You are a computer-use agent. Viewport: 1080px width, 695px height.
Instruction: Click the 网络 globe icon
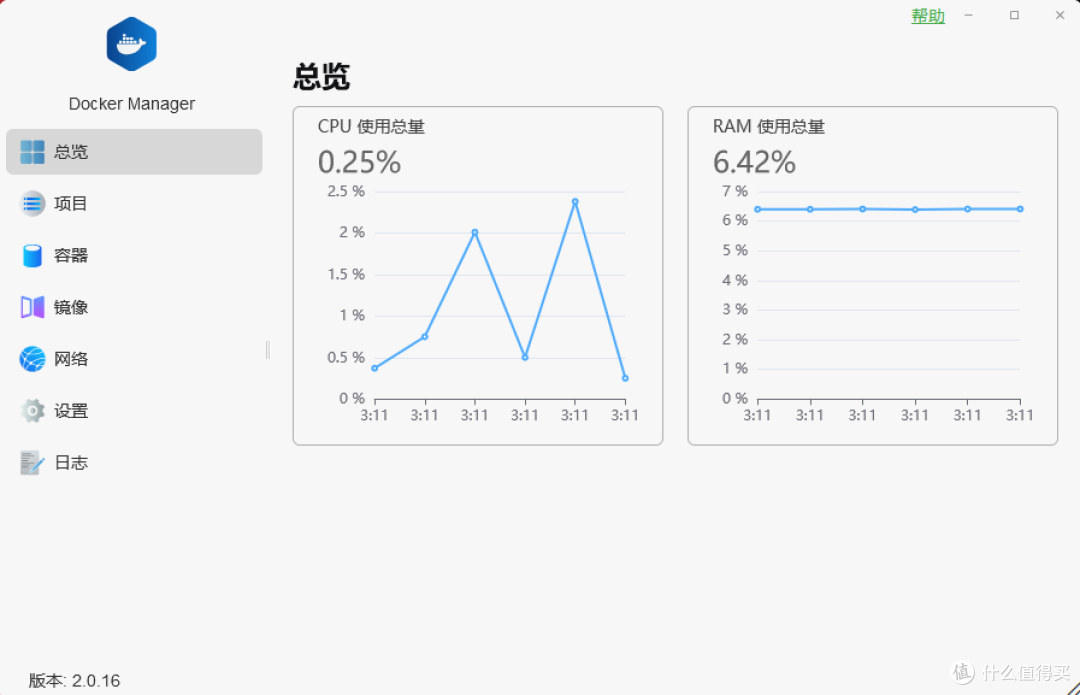coord(32,359)
